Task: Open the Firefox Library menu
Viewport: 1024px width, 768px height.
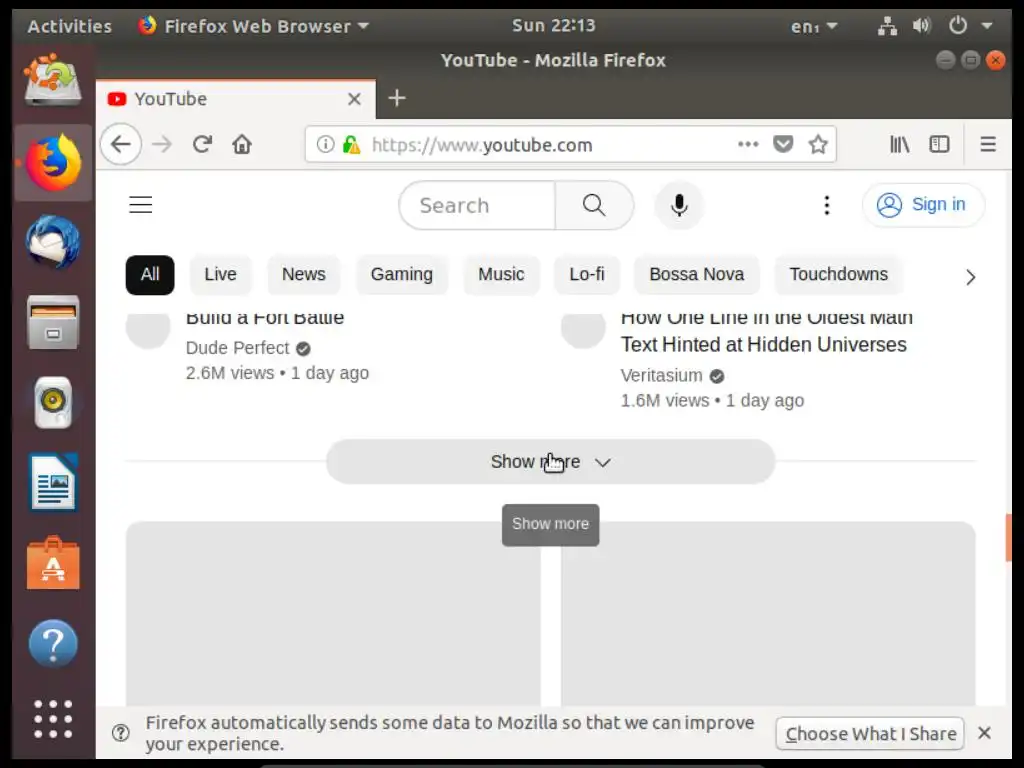Action: point(900,144)
